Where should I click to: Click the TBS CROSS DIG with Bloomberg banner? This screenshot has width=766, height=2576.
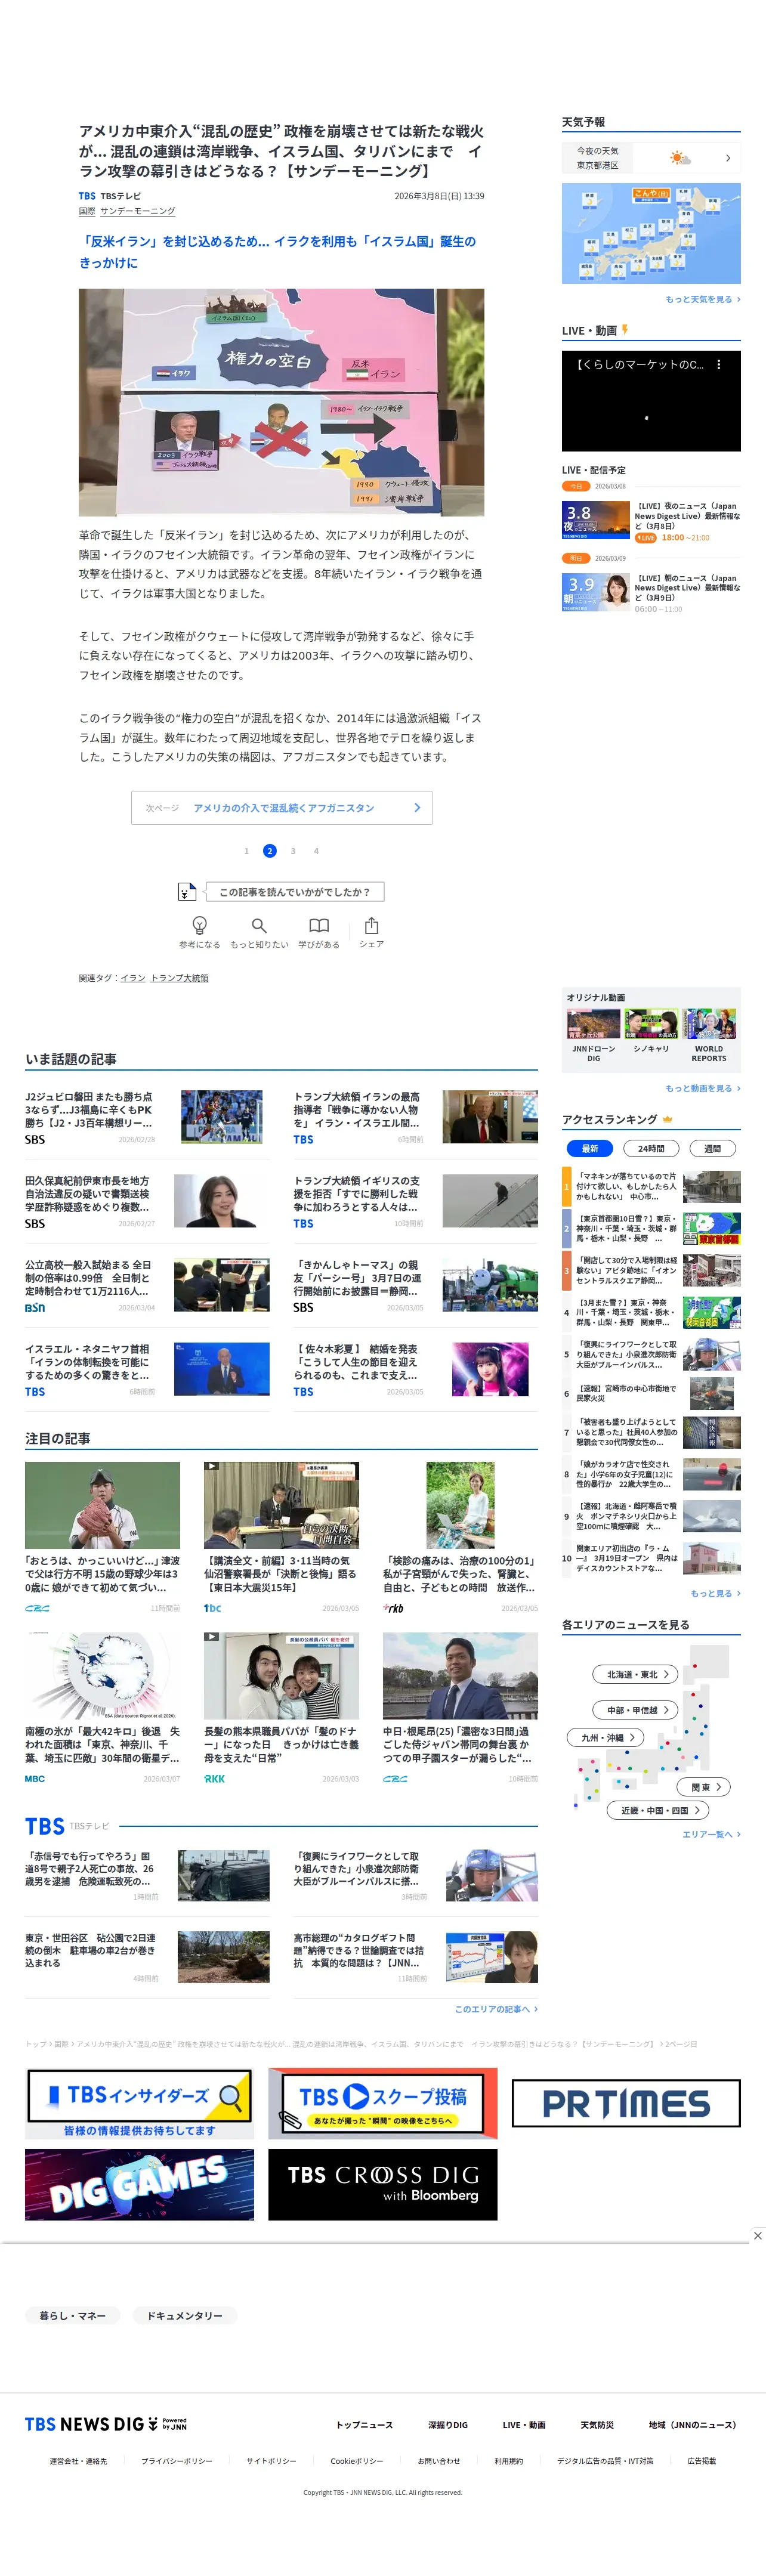pos(383,2185)
